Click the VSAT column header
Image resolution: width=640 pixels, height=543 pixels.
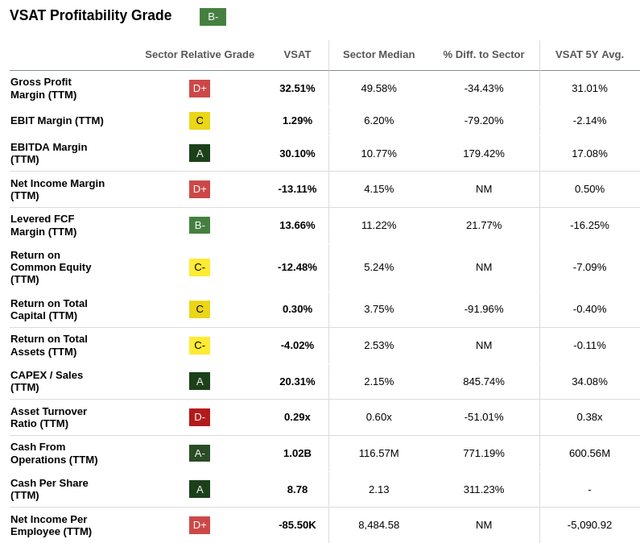(x=297, y=54)
